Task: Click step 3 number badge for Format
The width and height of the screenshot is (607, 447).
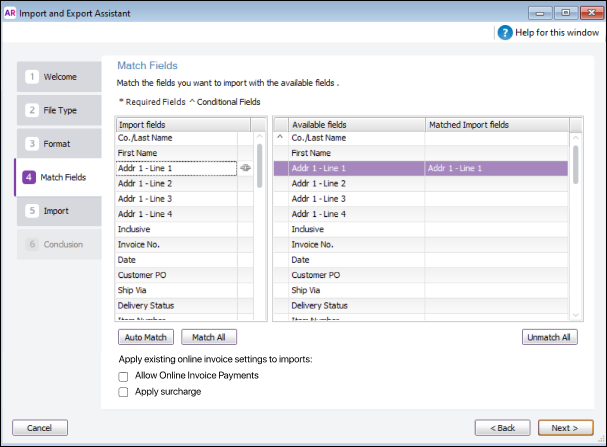Action: click(32, 144)
